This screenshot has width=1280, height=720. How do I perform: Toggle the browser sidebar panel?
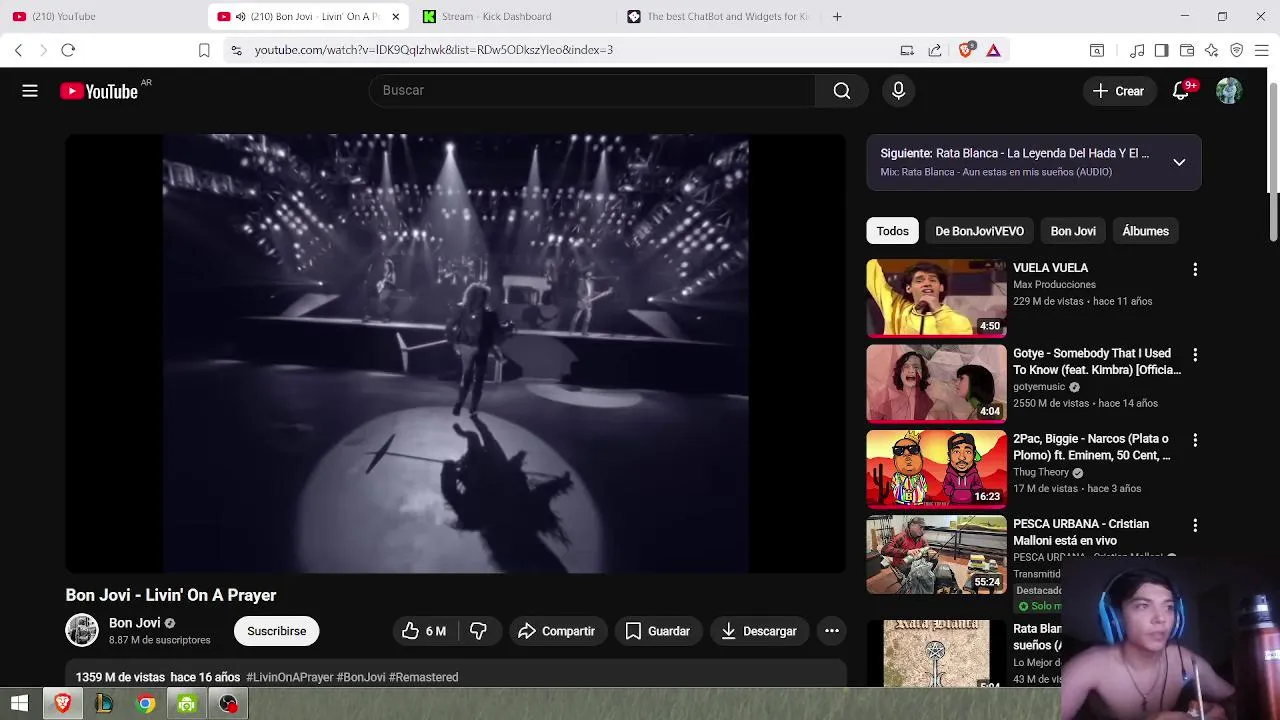click(1161, 50)
